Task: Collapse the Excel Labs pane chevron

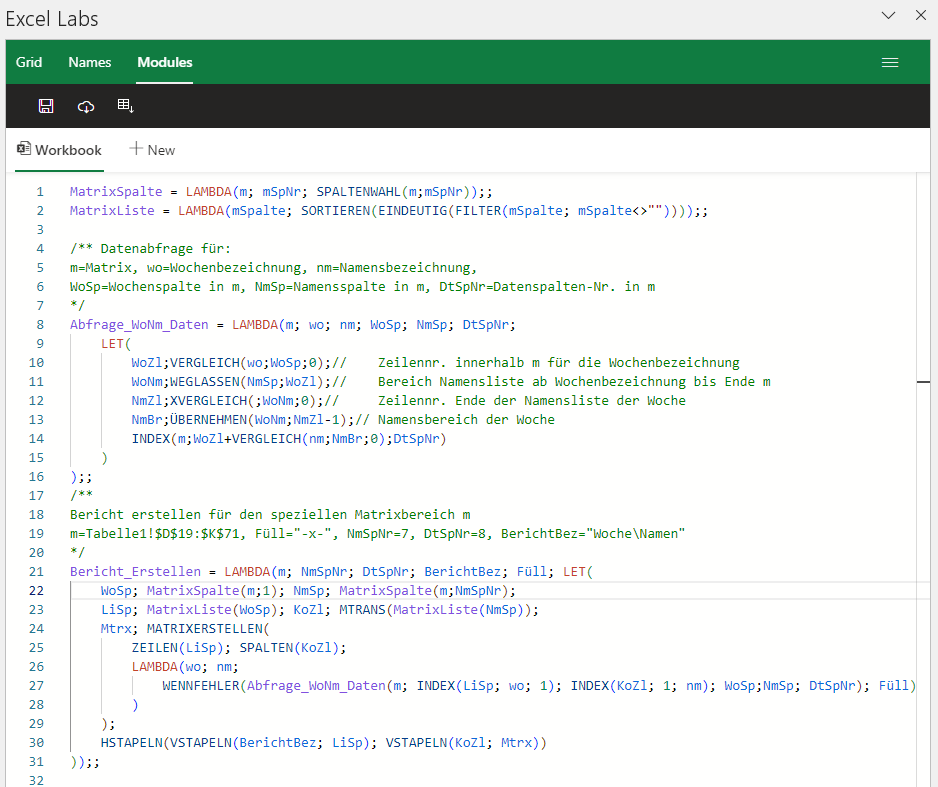Action: 888,16
